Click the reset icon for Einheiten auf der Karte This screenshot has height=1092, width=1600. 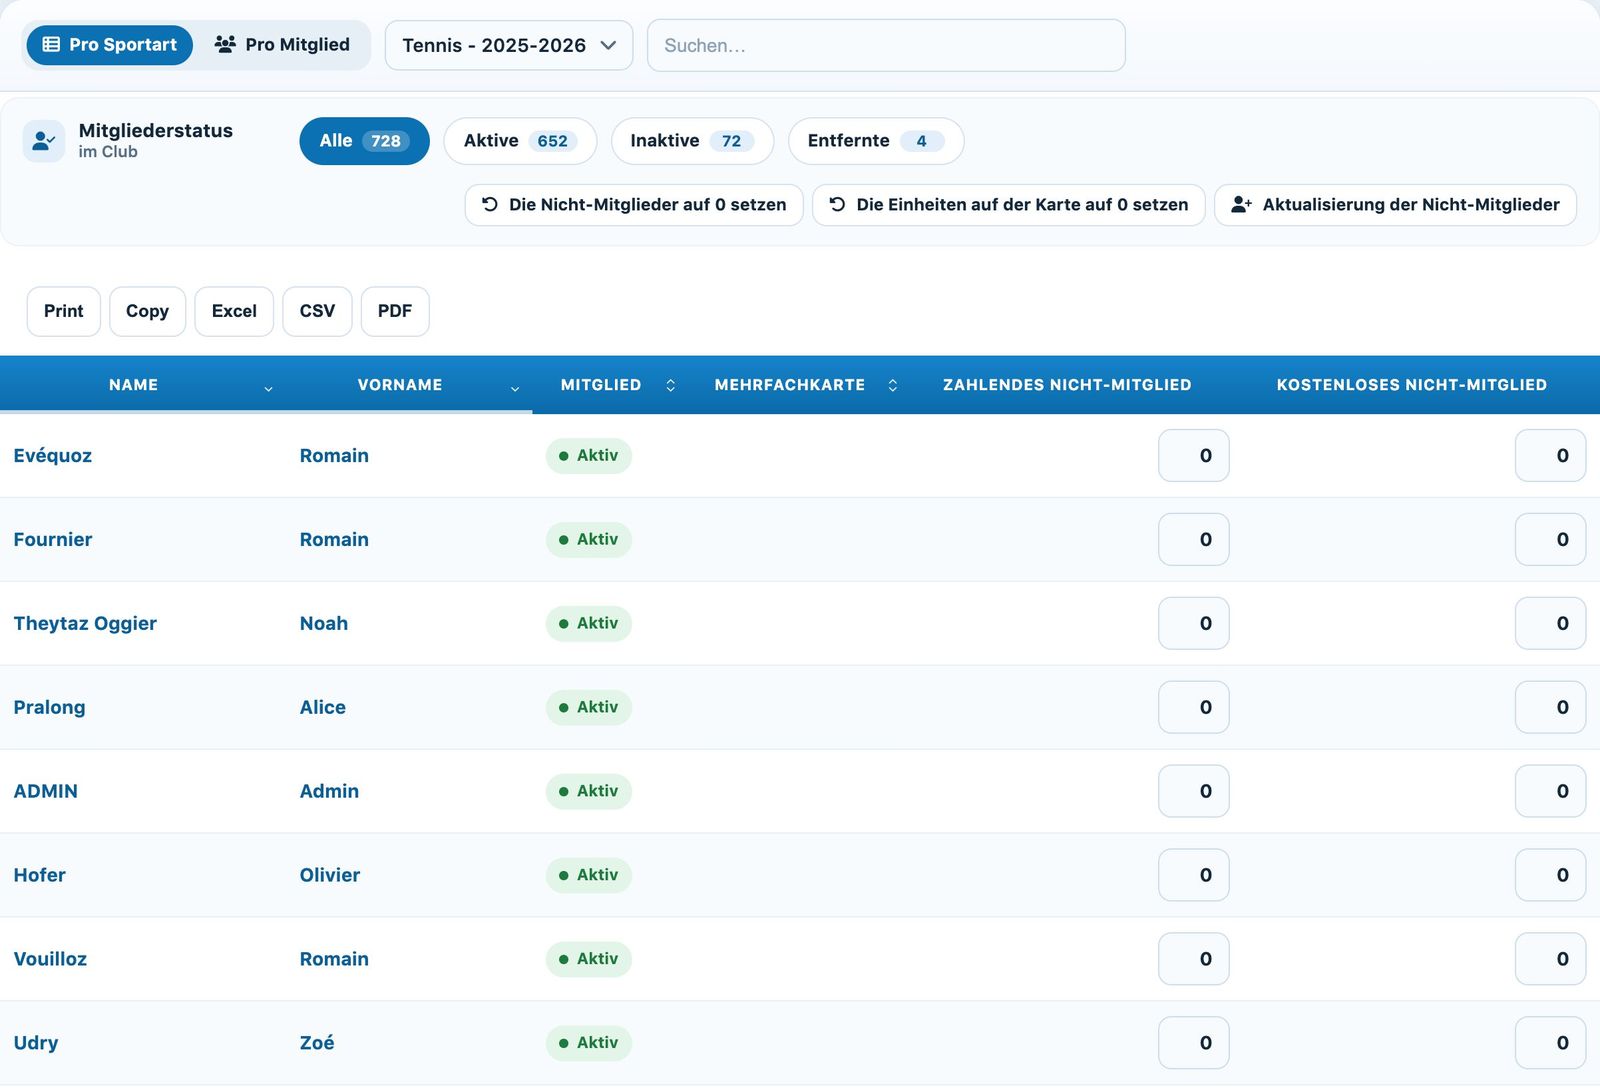[837, 204]
